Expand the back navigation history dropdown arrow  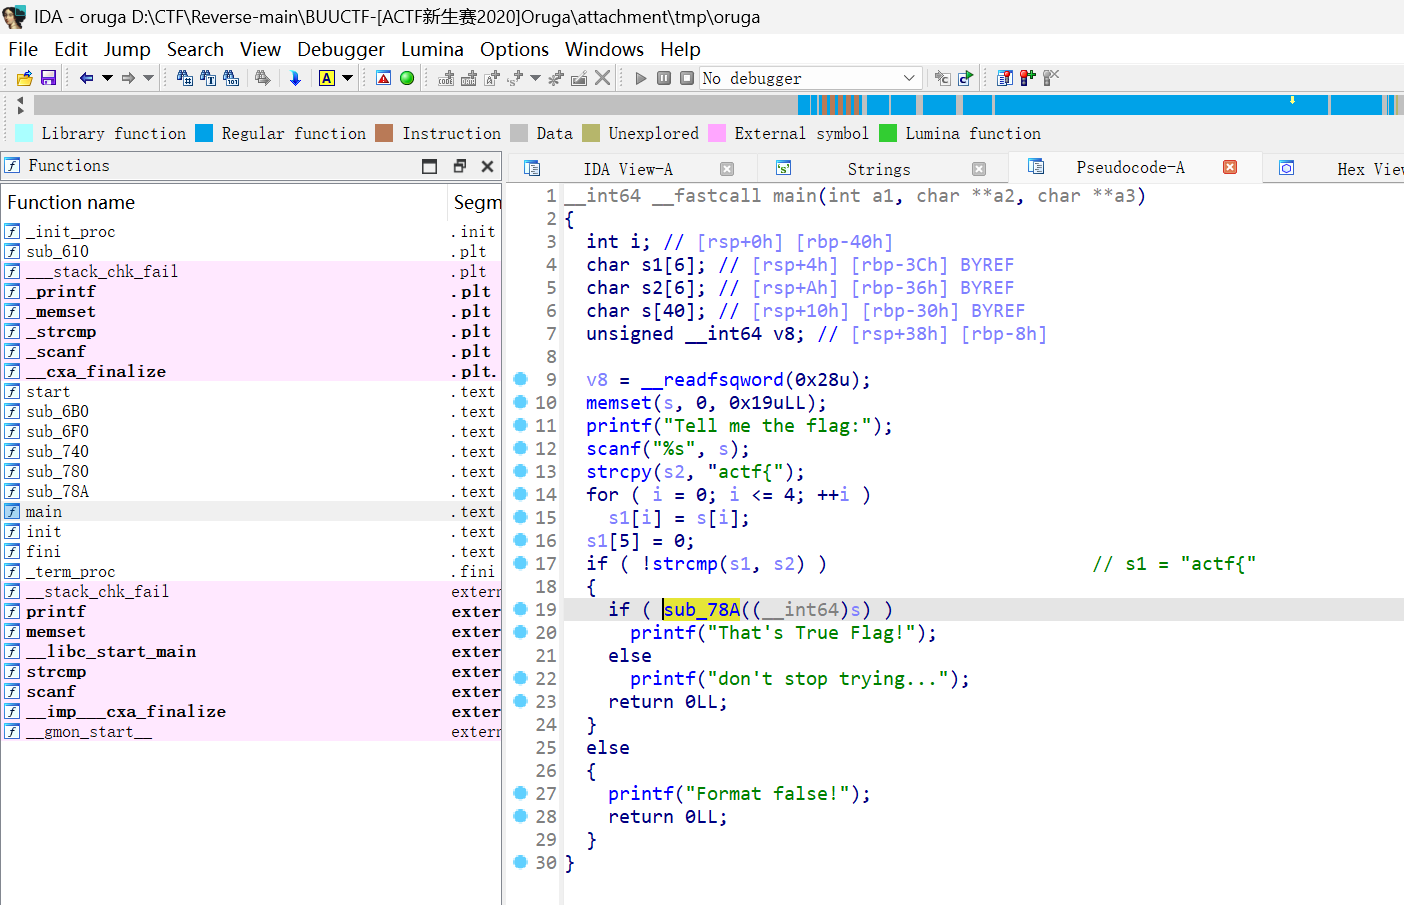107,78
